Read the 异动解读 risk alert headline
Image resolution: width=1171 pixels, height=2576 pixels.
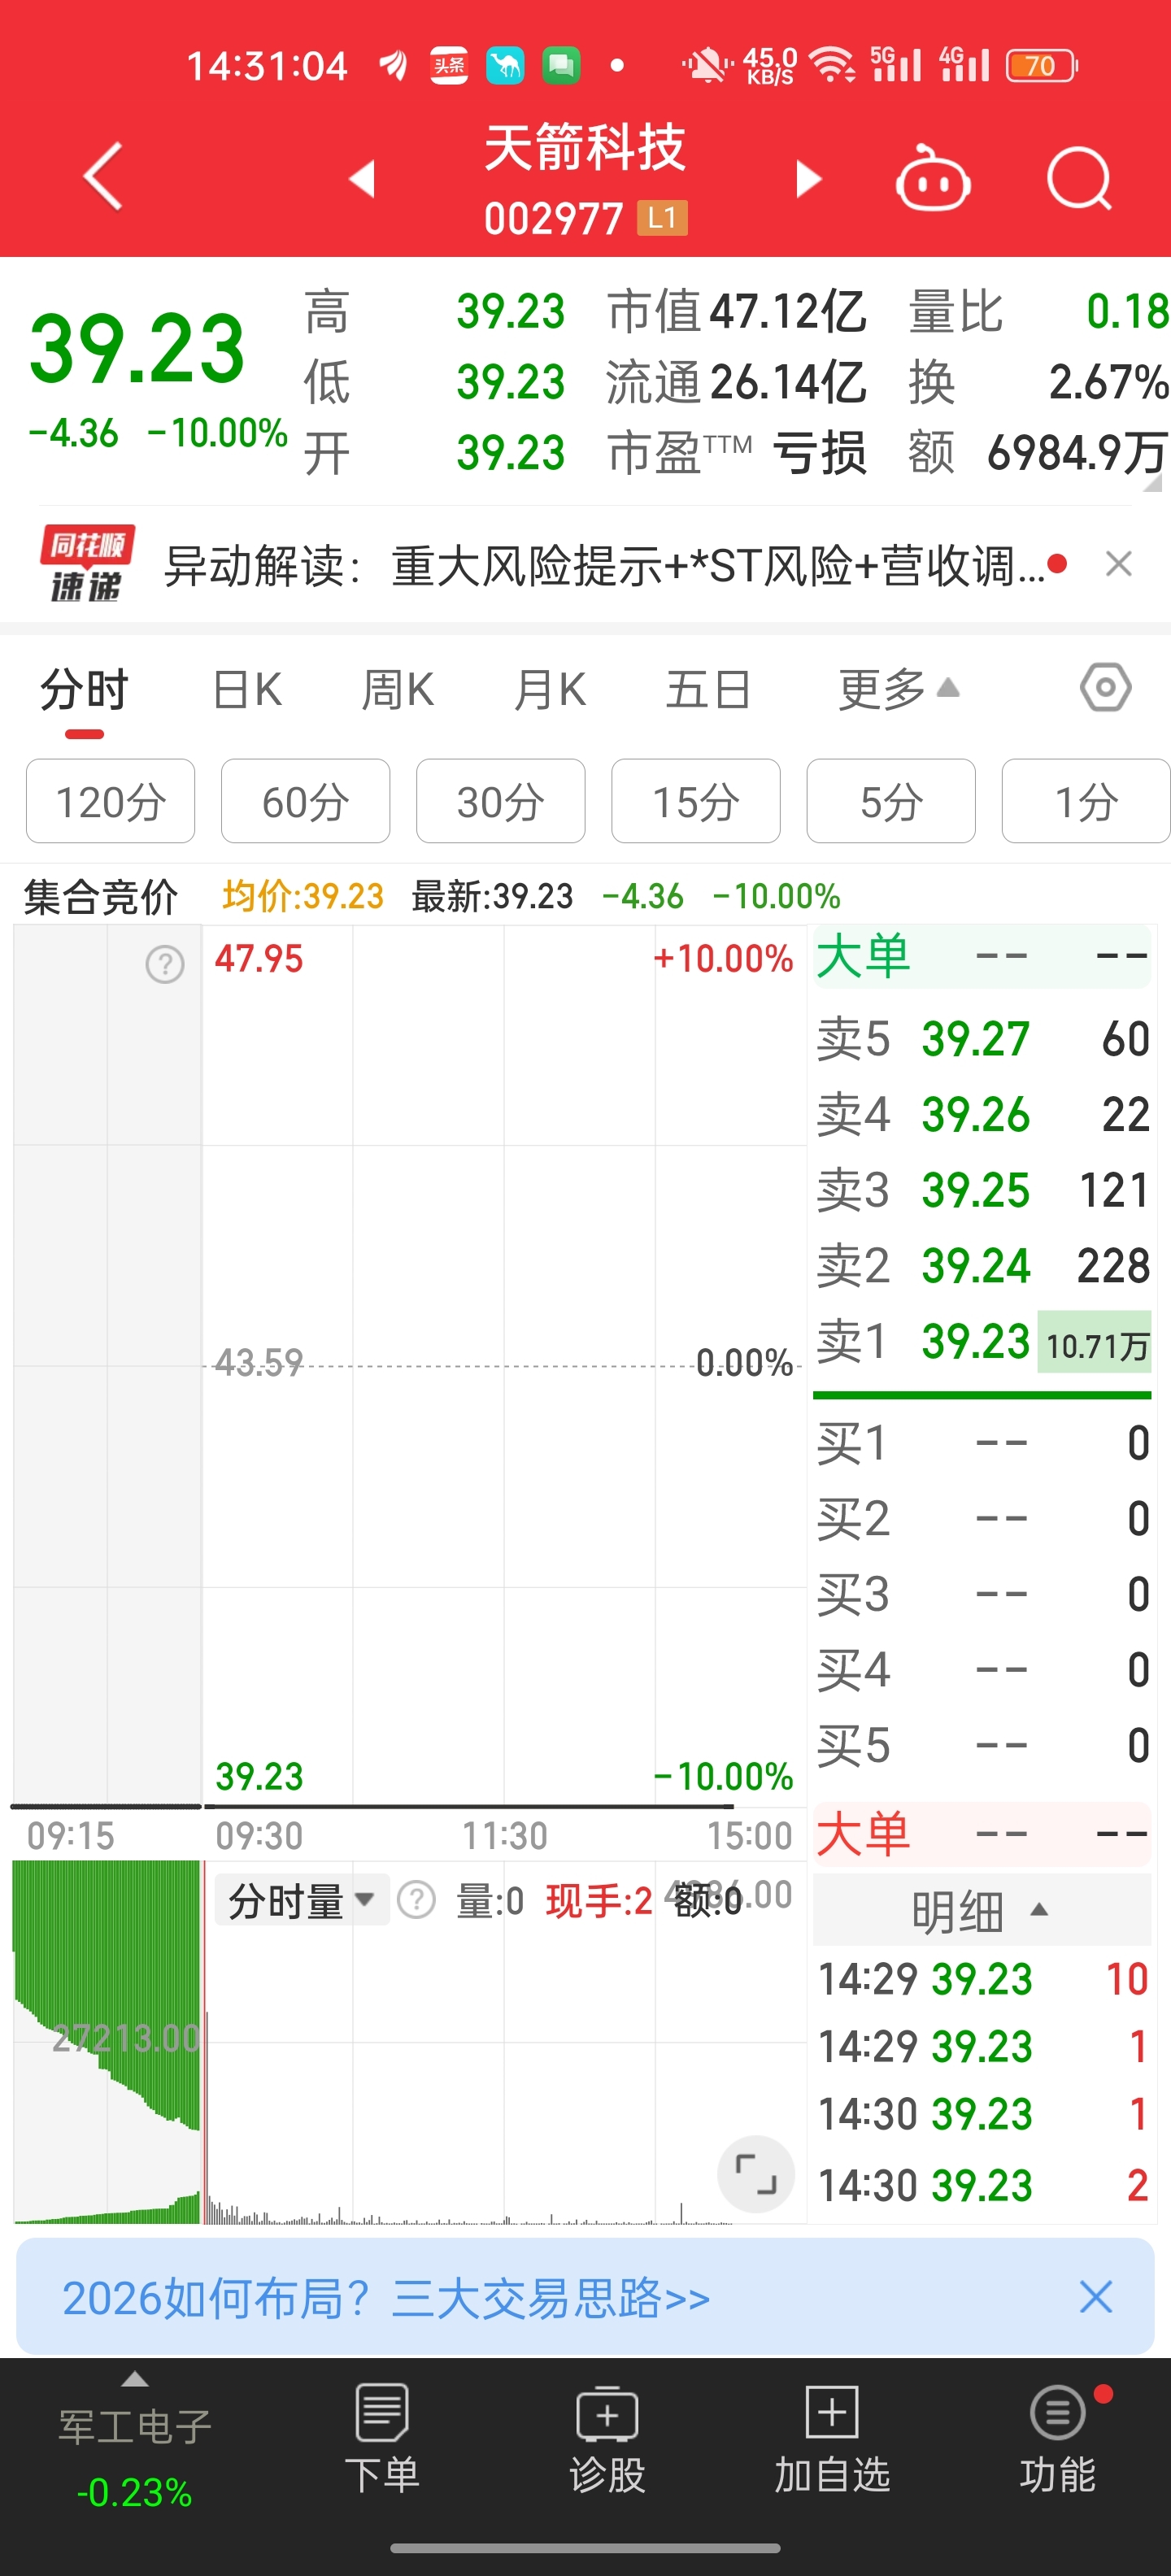(604, 566)
